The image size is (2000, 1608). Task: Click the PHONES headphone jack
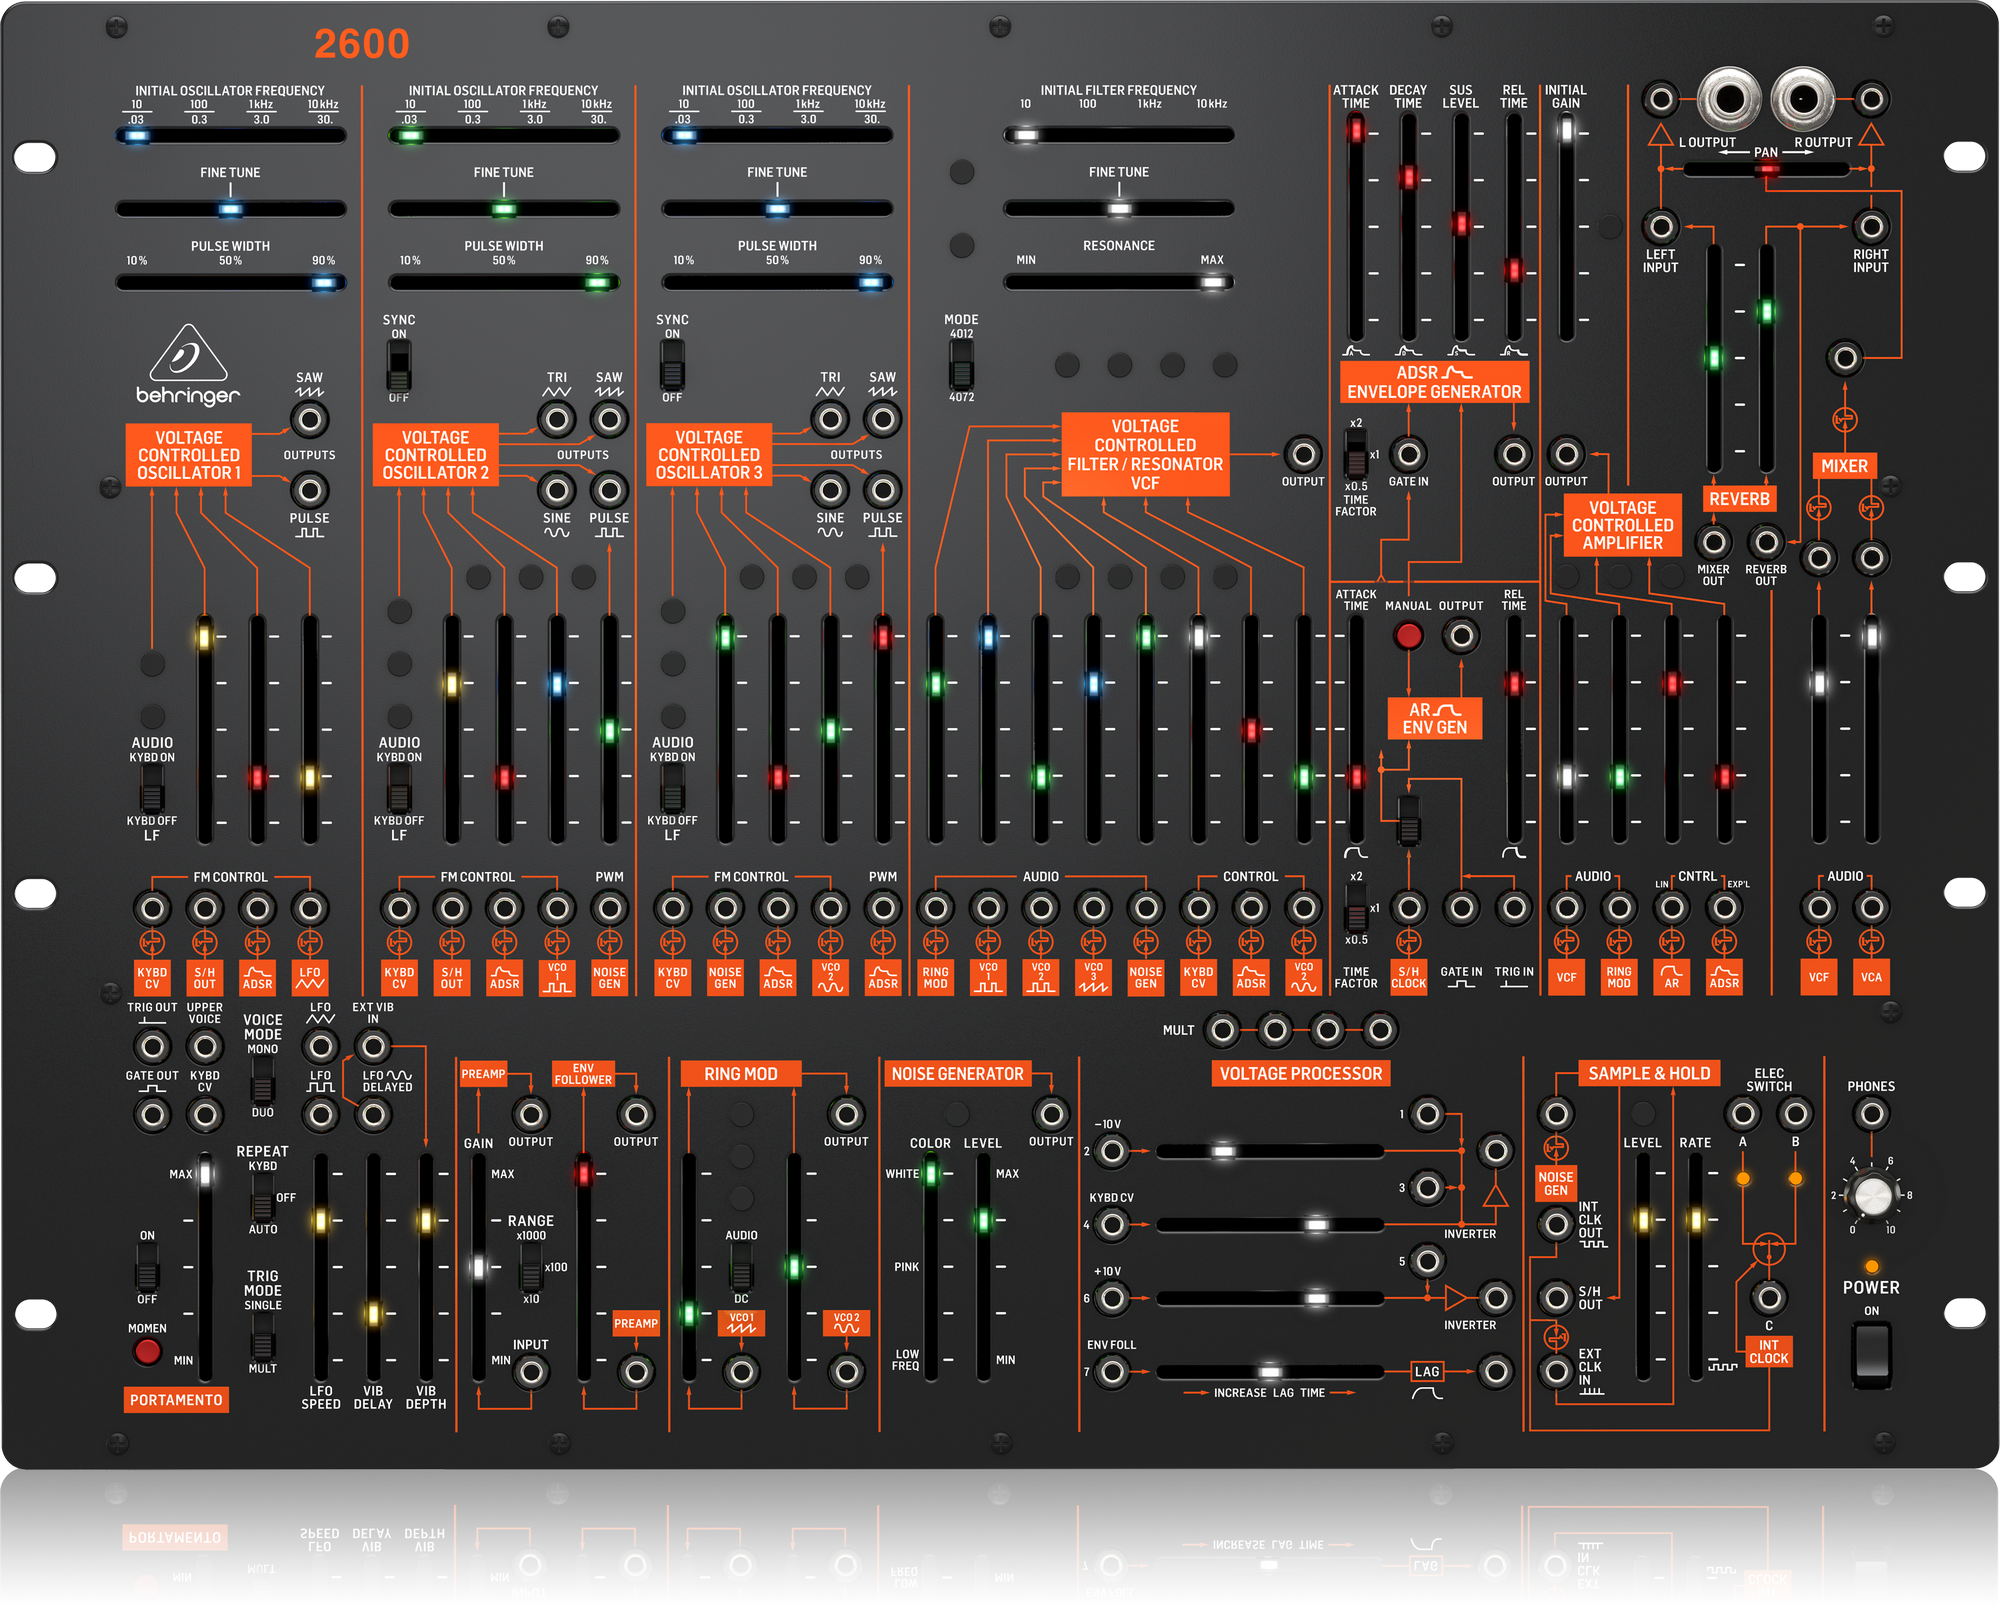1871,1114
